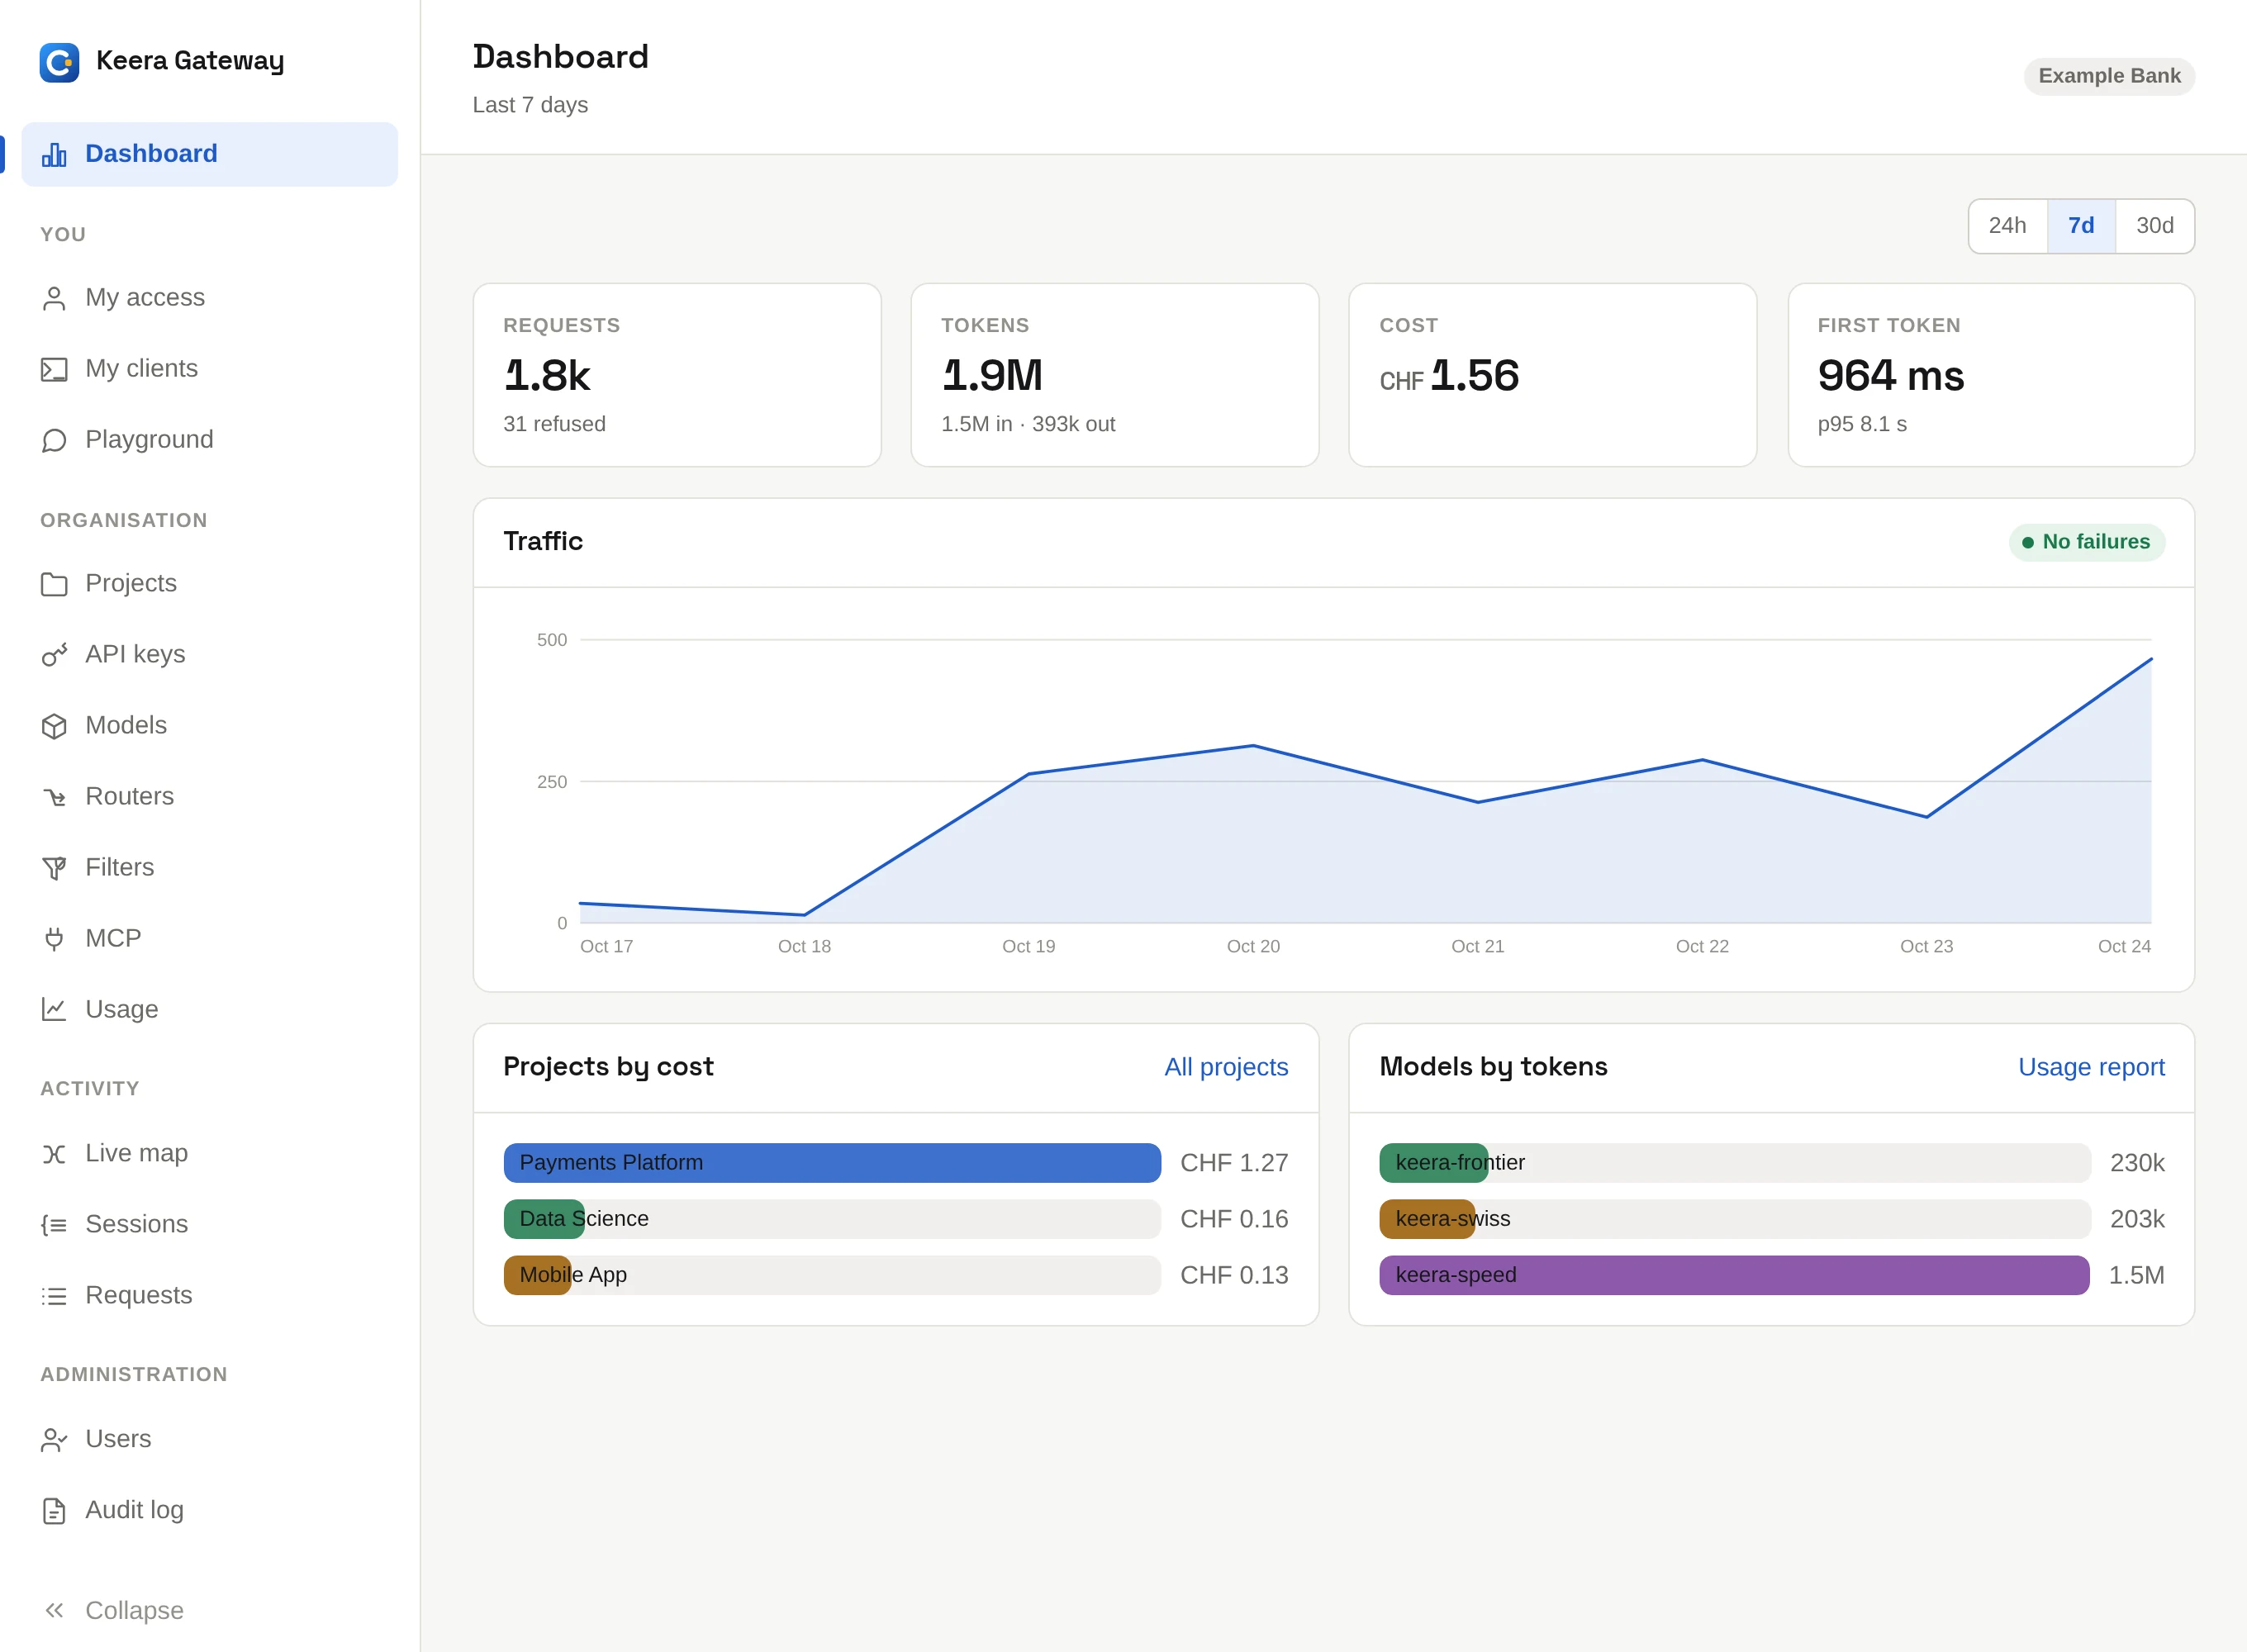Click the My access person icon
Image resolution: width=2247 pixels, height=1652 pixels.
pyautogui.click(x=54, y=298)
